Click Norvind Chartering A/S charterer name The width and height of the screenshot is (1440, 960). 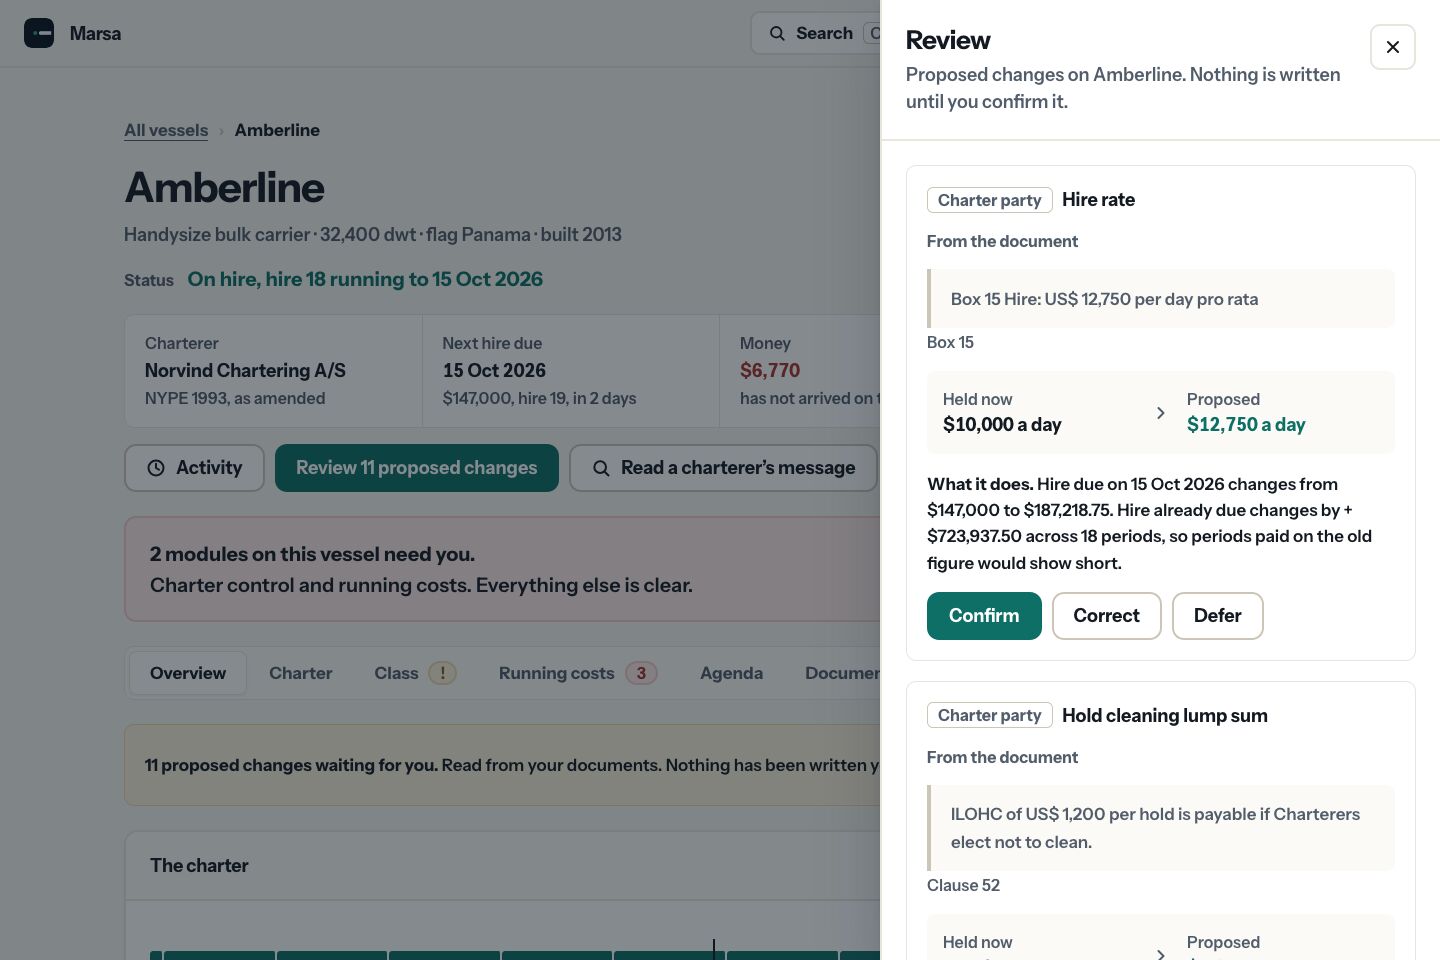(245, 371)
